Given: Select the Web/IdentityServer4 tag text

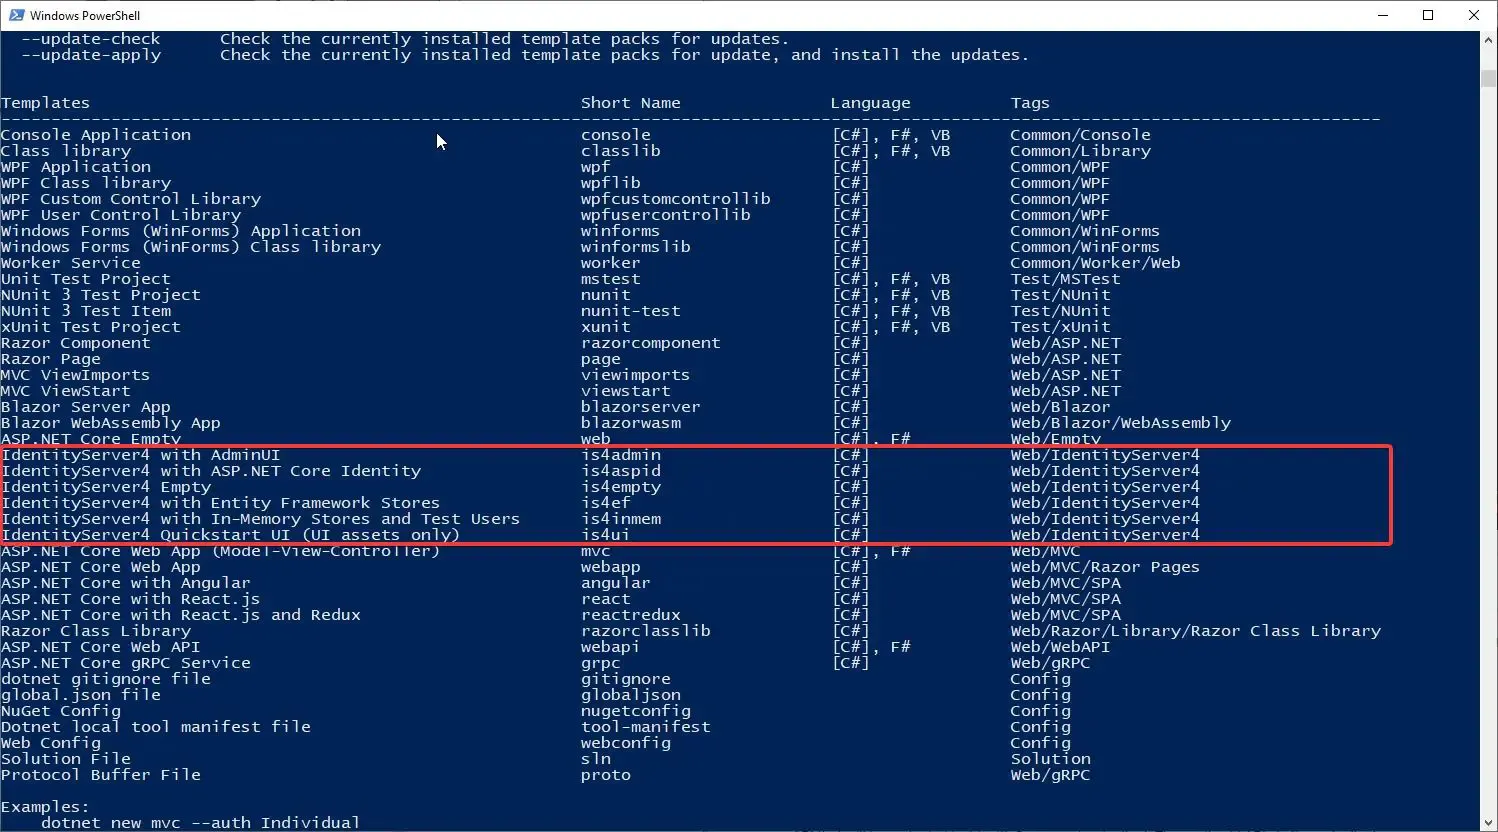Looking at the screenshot, I should tap(1104, 455).
